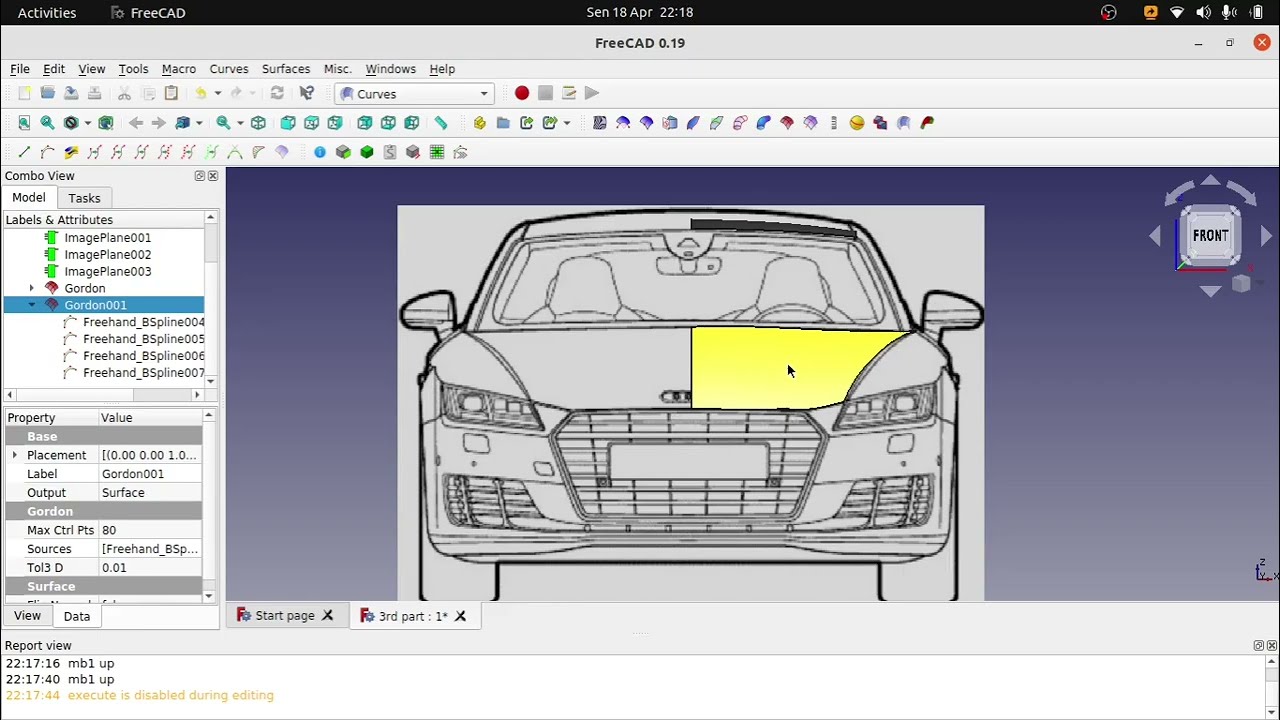Viewport: 1280px width, 720px height.
Task: Collapse the Gordon001 tree item
Action: tap(31, 305)
